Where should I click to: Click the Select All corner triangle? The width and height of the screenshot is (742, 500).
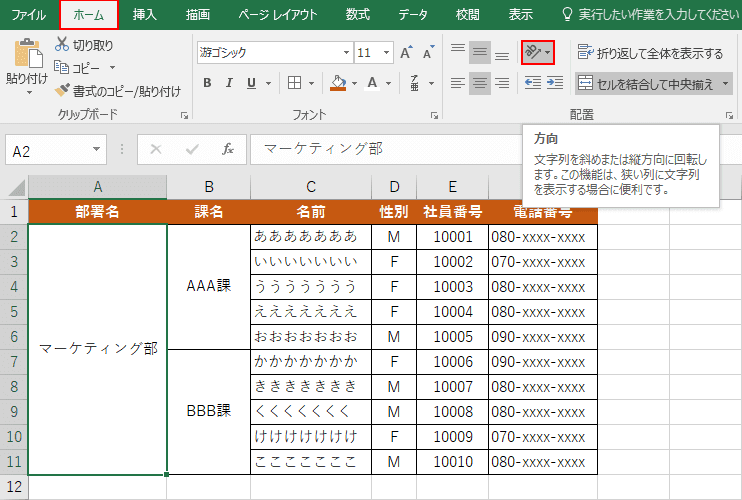(17, 188)
